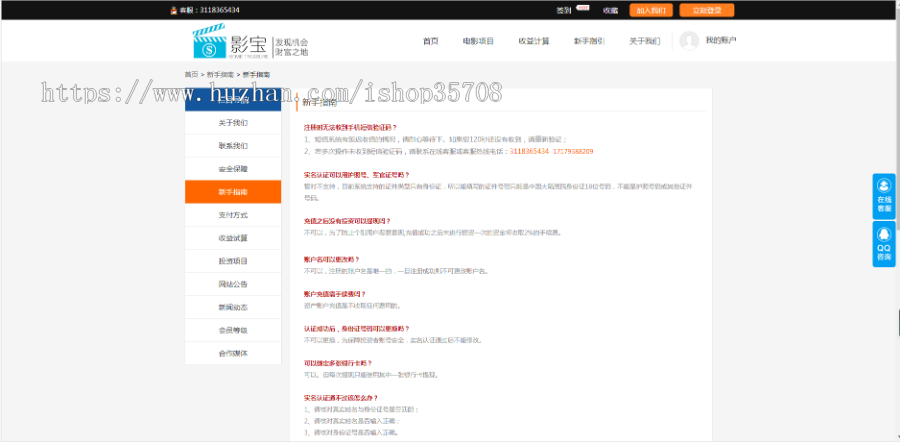
Task: Open 电影项目 in main navigation
Action: point(478,41)
